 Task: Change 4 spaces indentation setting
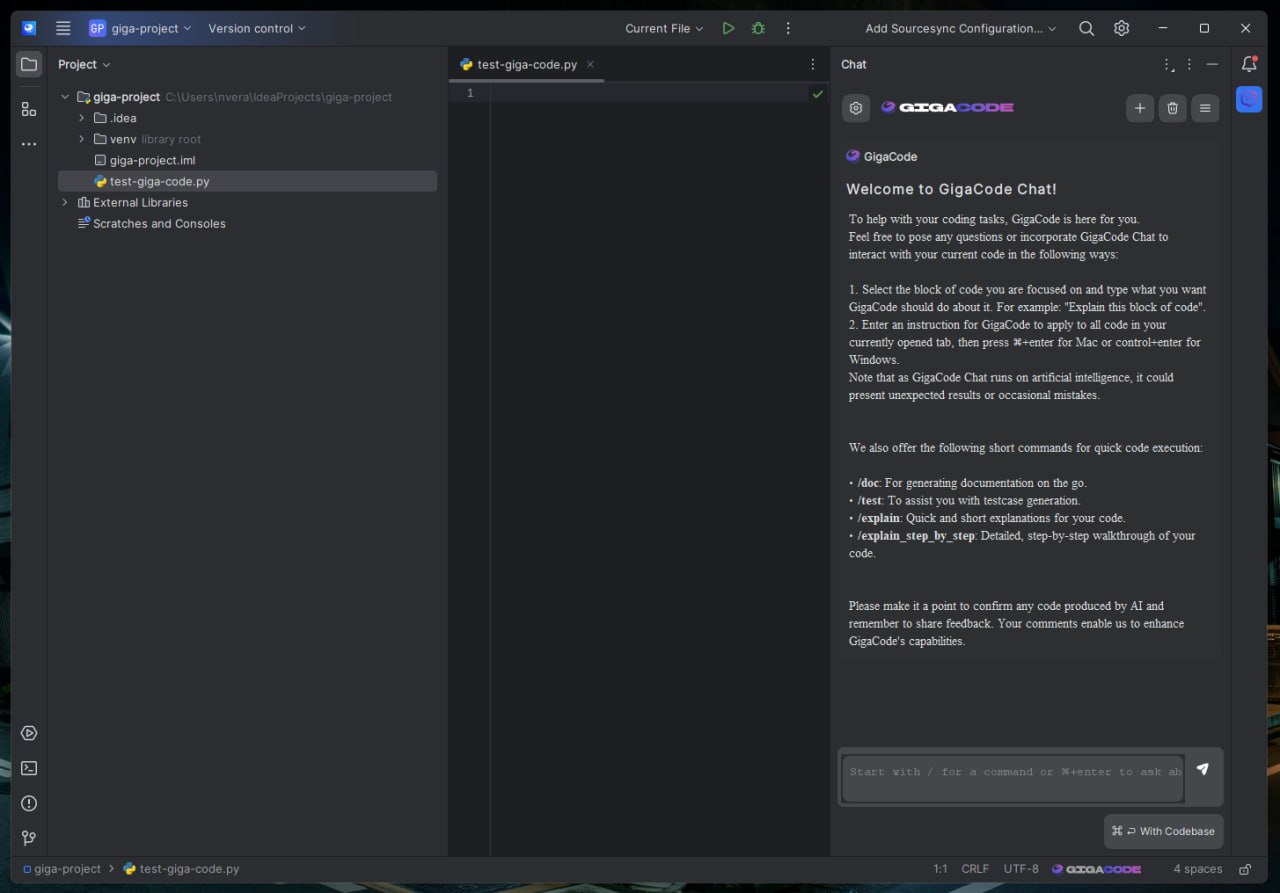click(x=1198, y=869)
